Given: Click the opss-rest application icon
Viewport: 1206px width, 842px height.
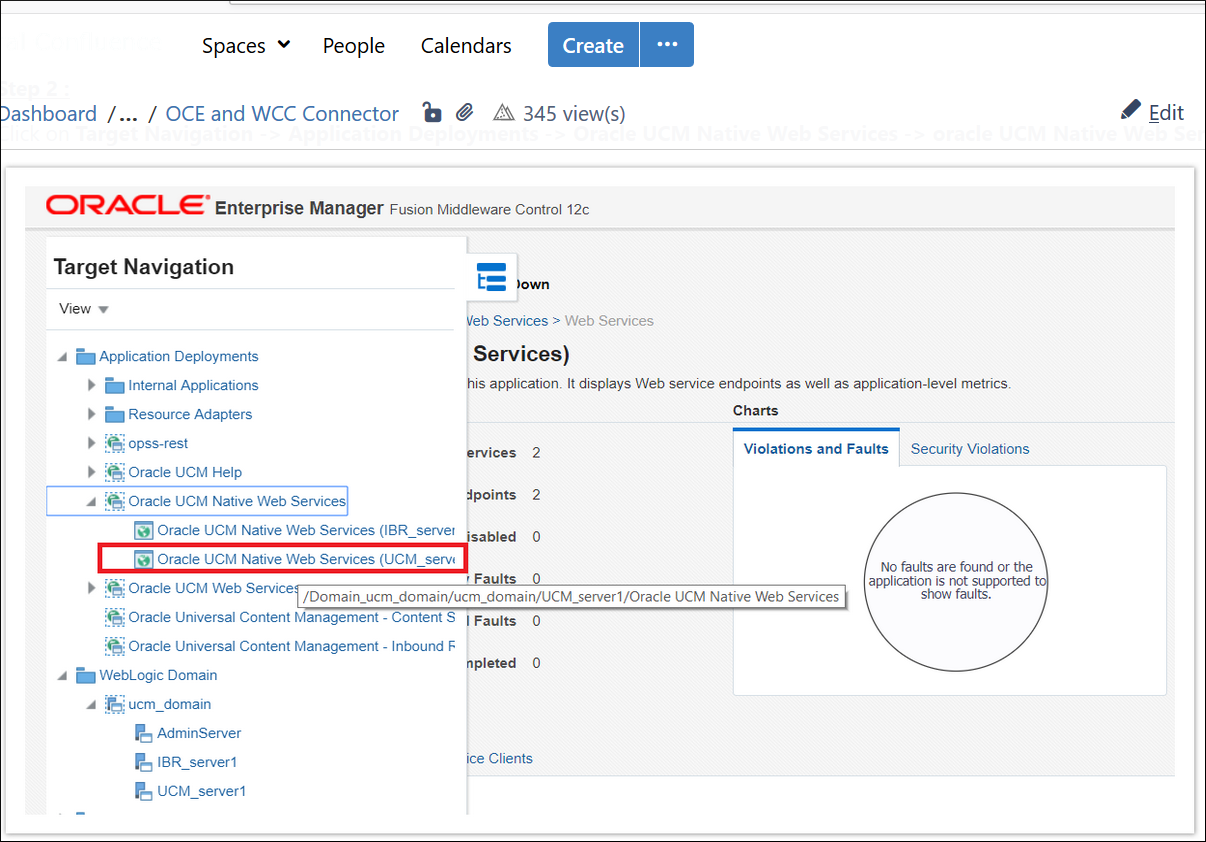Looking at the screenshot, I should 115,444.
